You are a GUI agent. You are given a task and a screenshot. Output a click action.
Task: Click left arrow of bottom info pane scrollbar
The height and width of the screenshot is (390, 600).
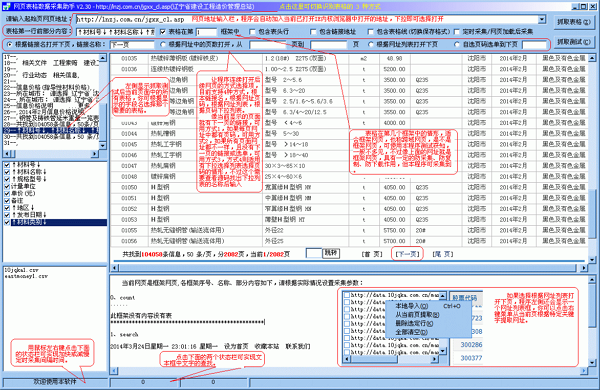tap(114, 371)
